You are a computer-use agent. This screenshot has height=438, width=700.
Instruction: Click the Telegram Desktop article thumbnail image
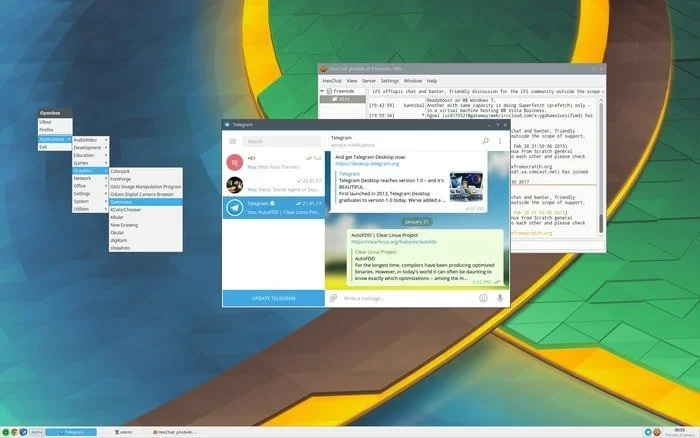[465, 184]
